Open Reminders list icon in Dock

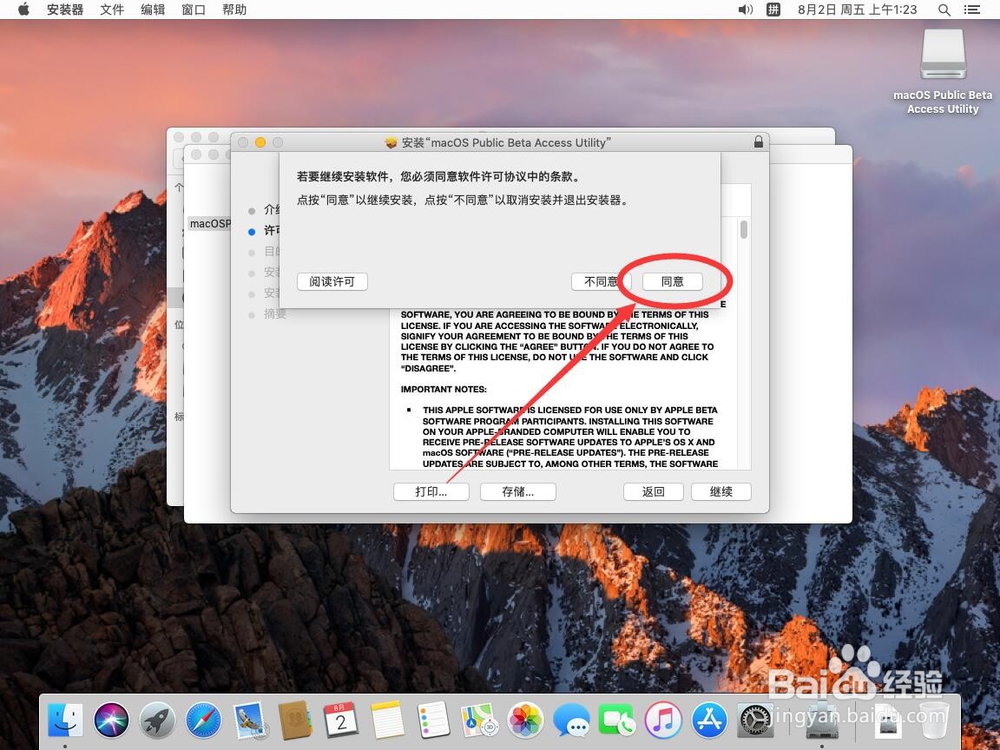[x=433, y=721]
